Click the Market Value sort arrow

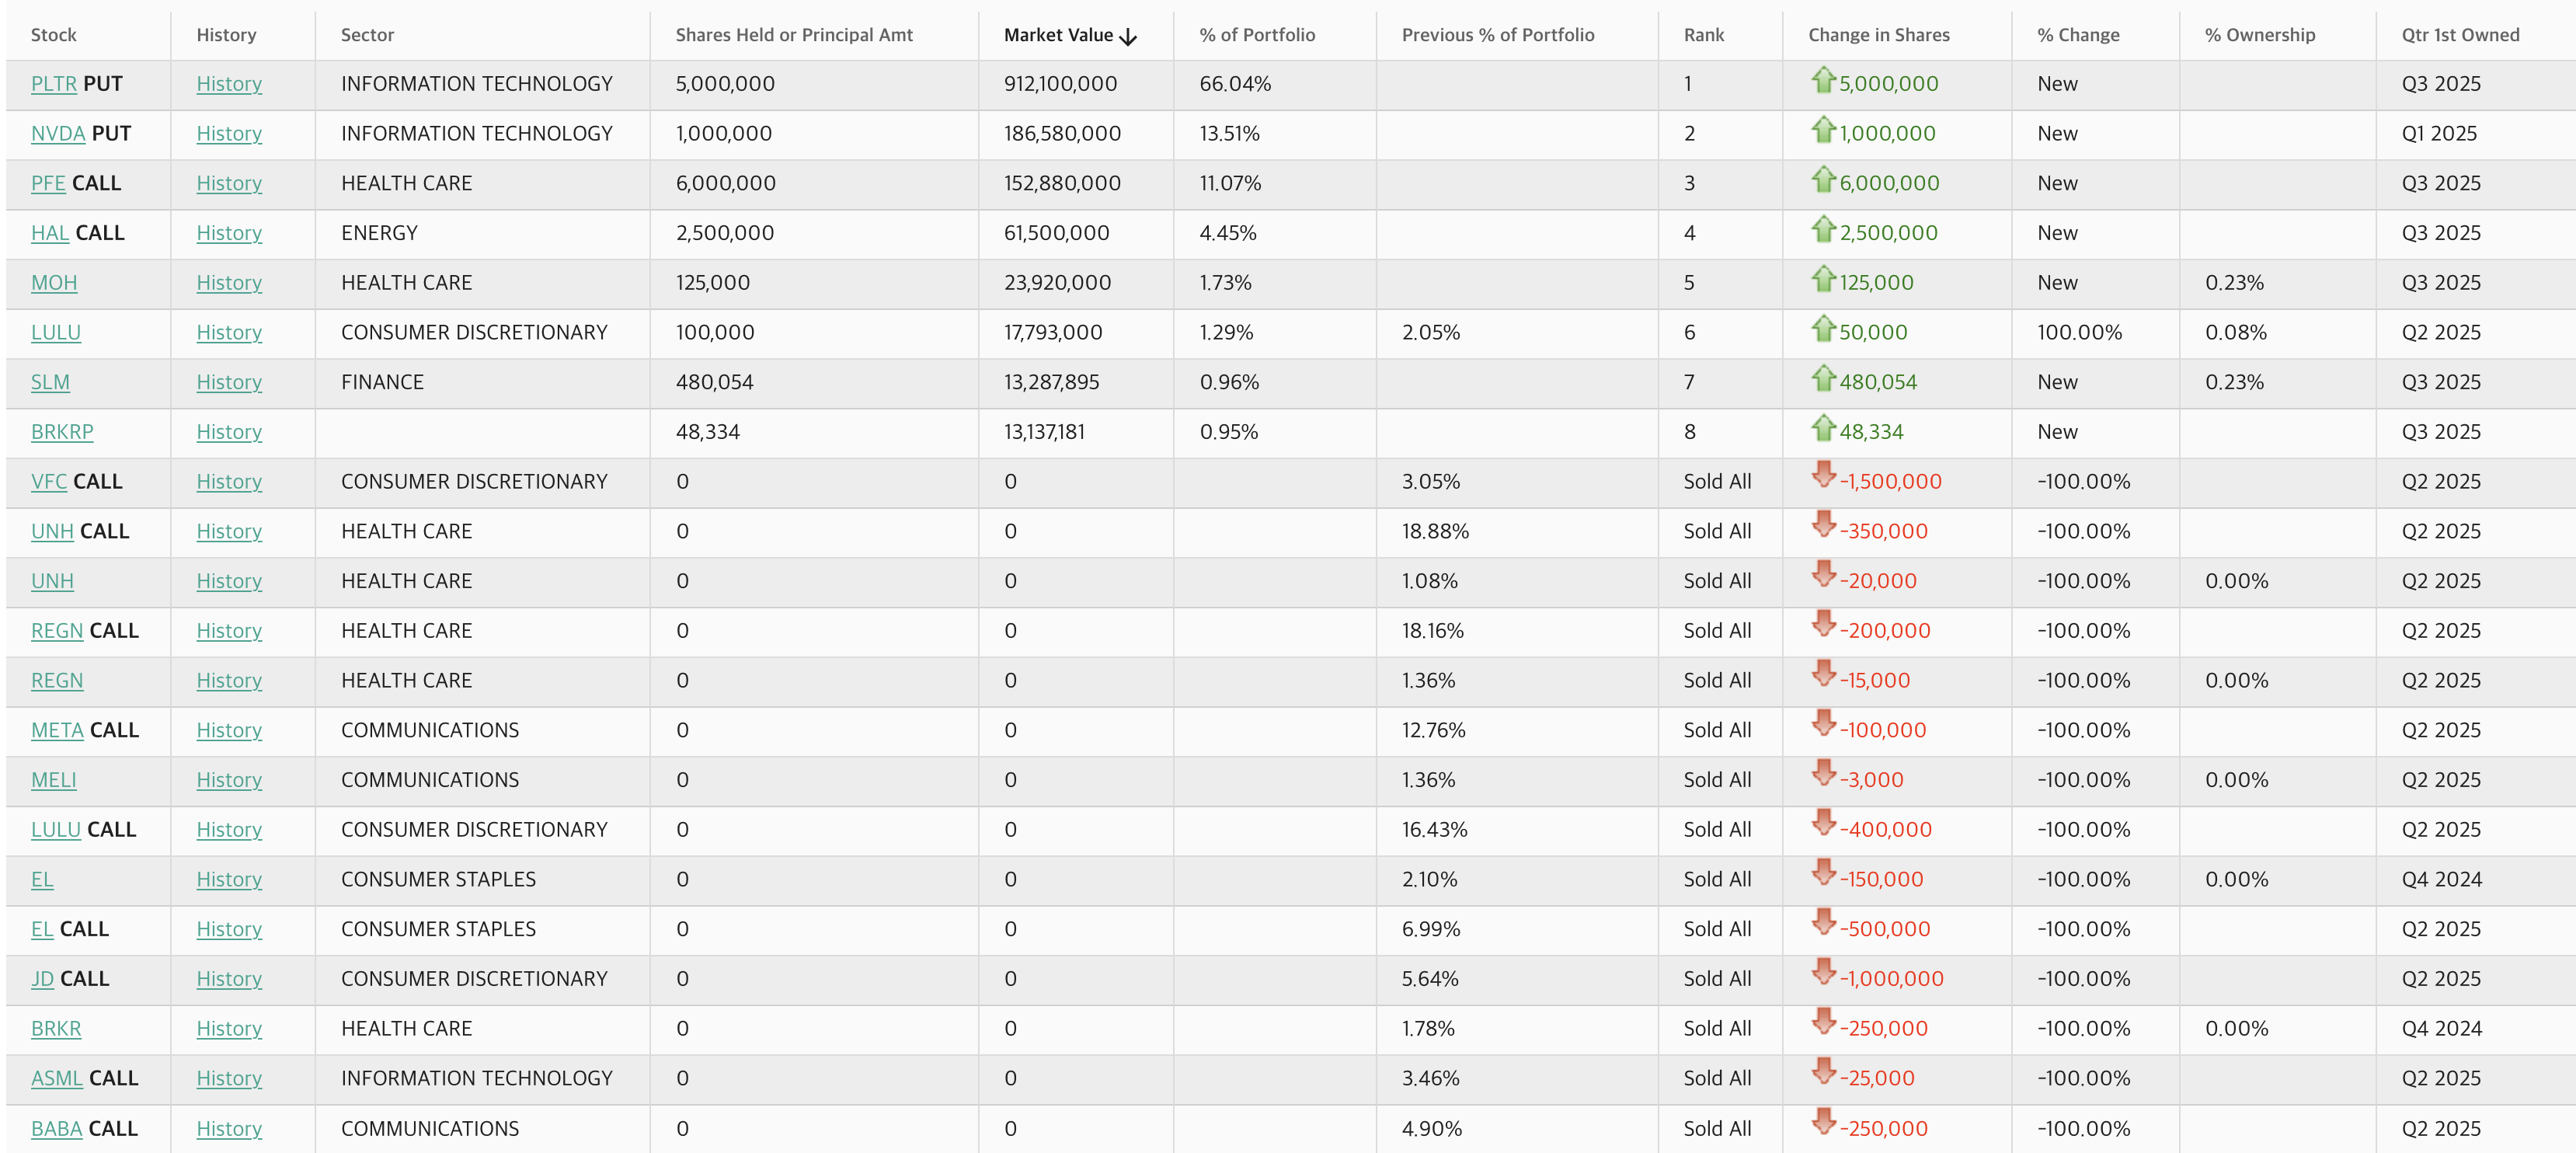tap(1128, 37)
